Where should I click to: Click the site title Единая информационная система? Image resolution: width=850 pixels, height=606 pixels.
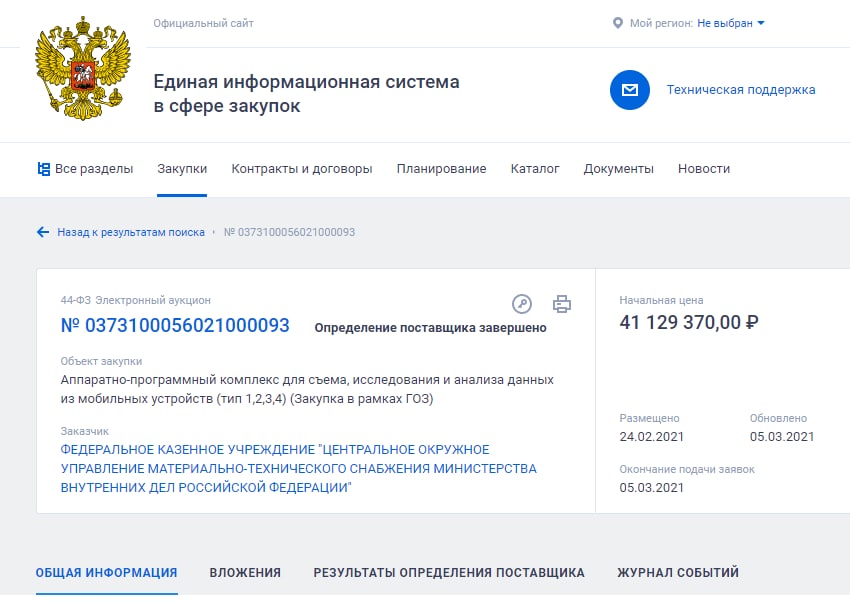306,94
